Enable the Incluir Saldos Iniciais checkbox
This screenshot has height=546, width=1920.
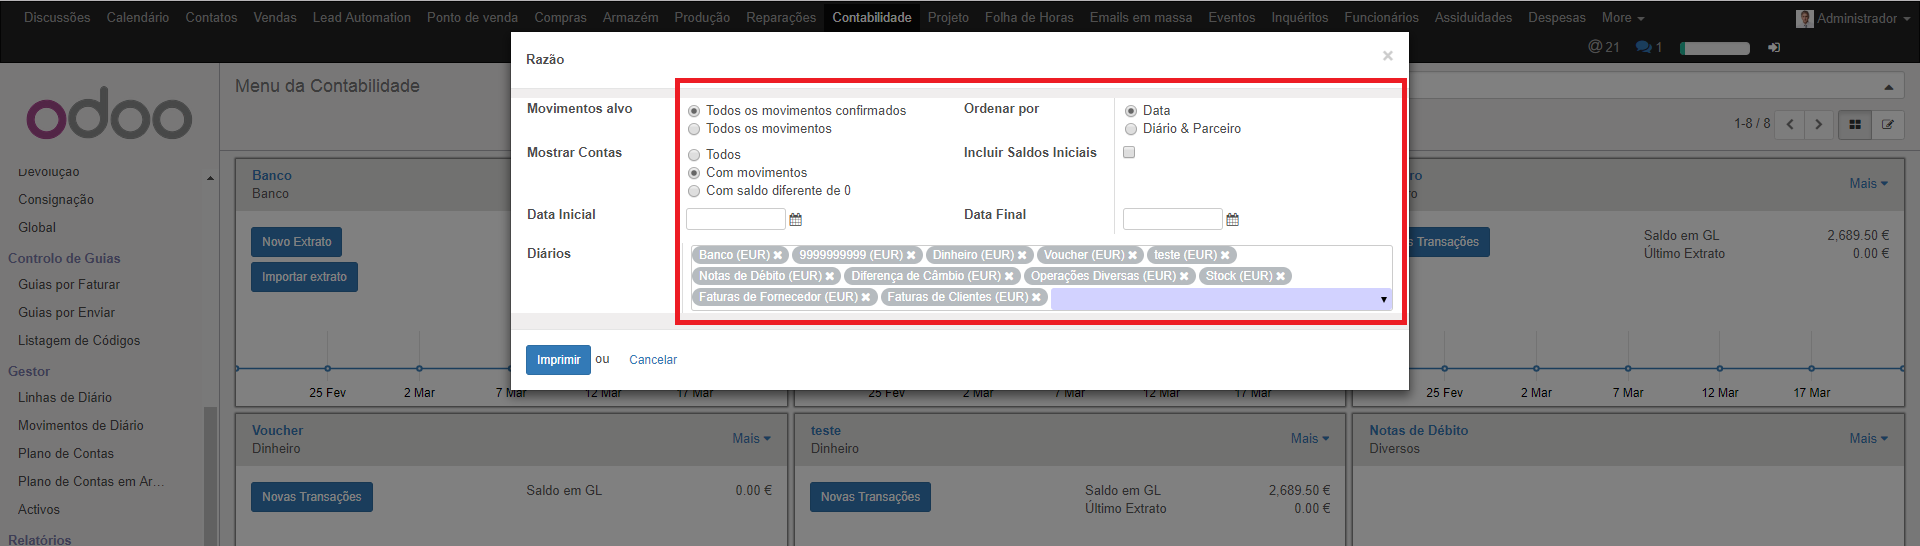1129,153
